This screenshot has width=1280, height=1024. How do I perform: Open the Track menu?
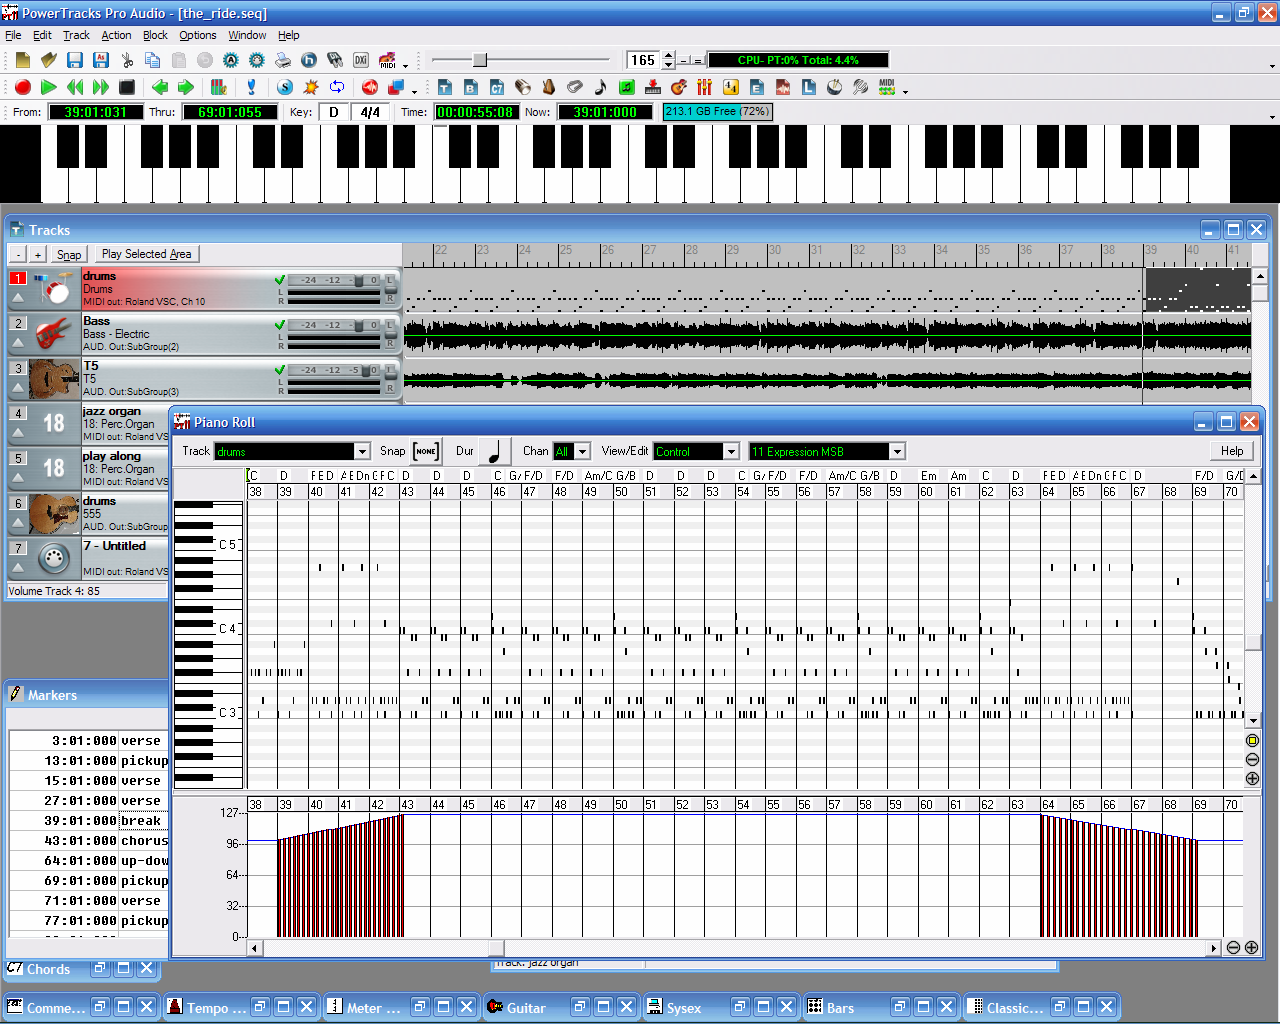click(76, 35)
